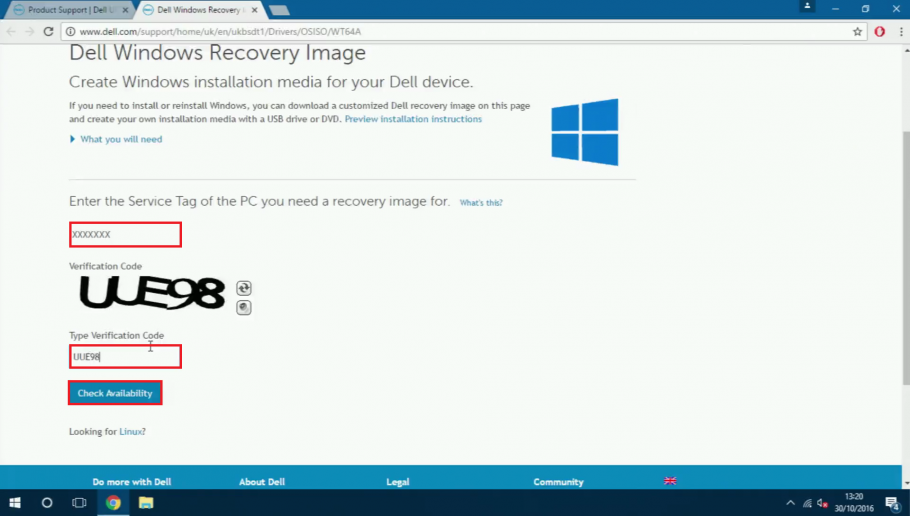Screen dimensions: 910x516
Task: Open the About Dell footer heading
Action: 262,482
